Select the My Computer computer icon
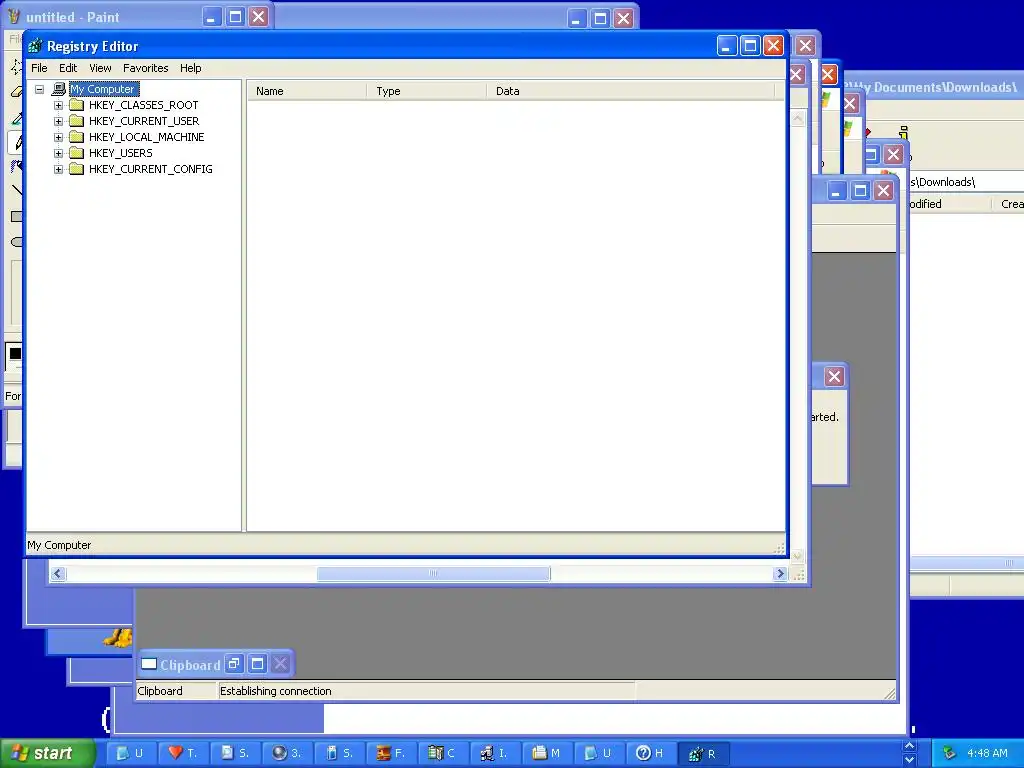This screenshot has height=768, width=1024. (59, 89)
